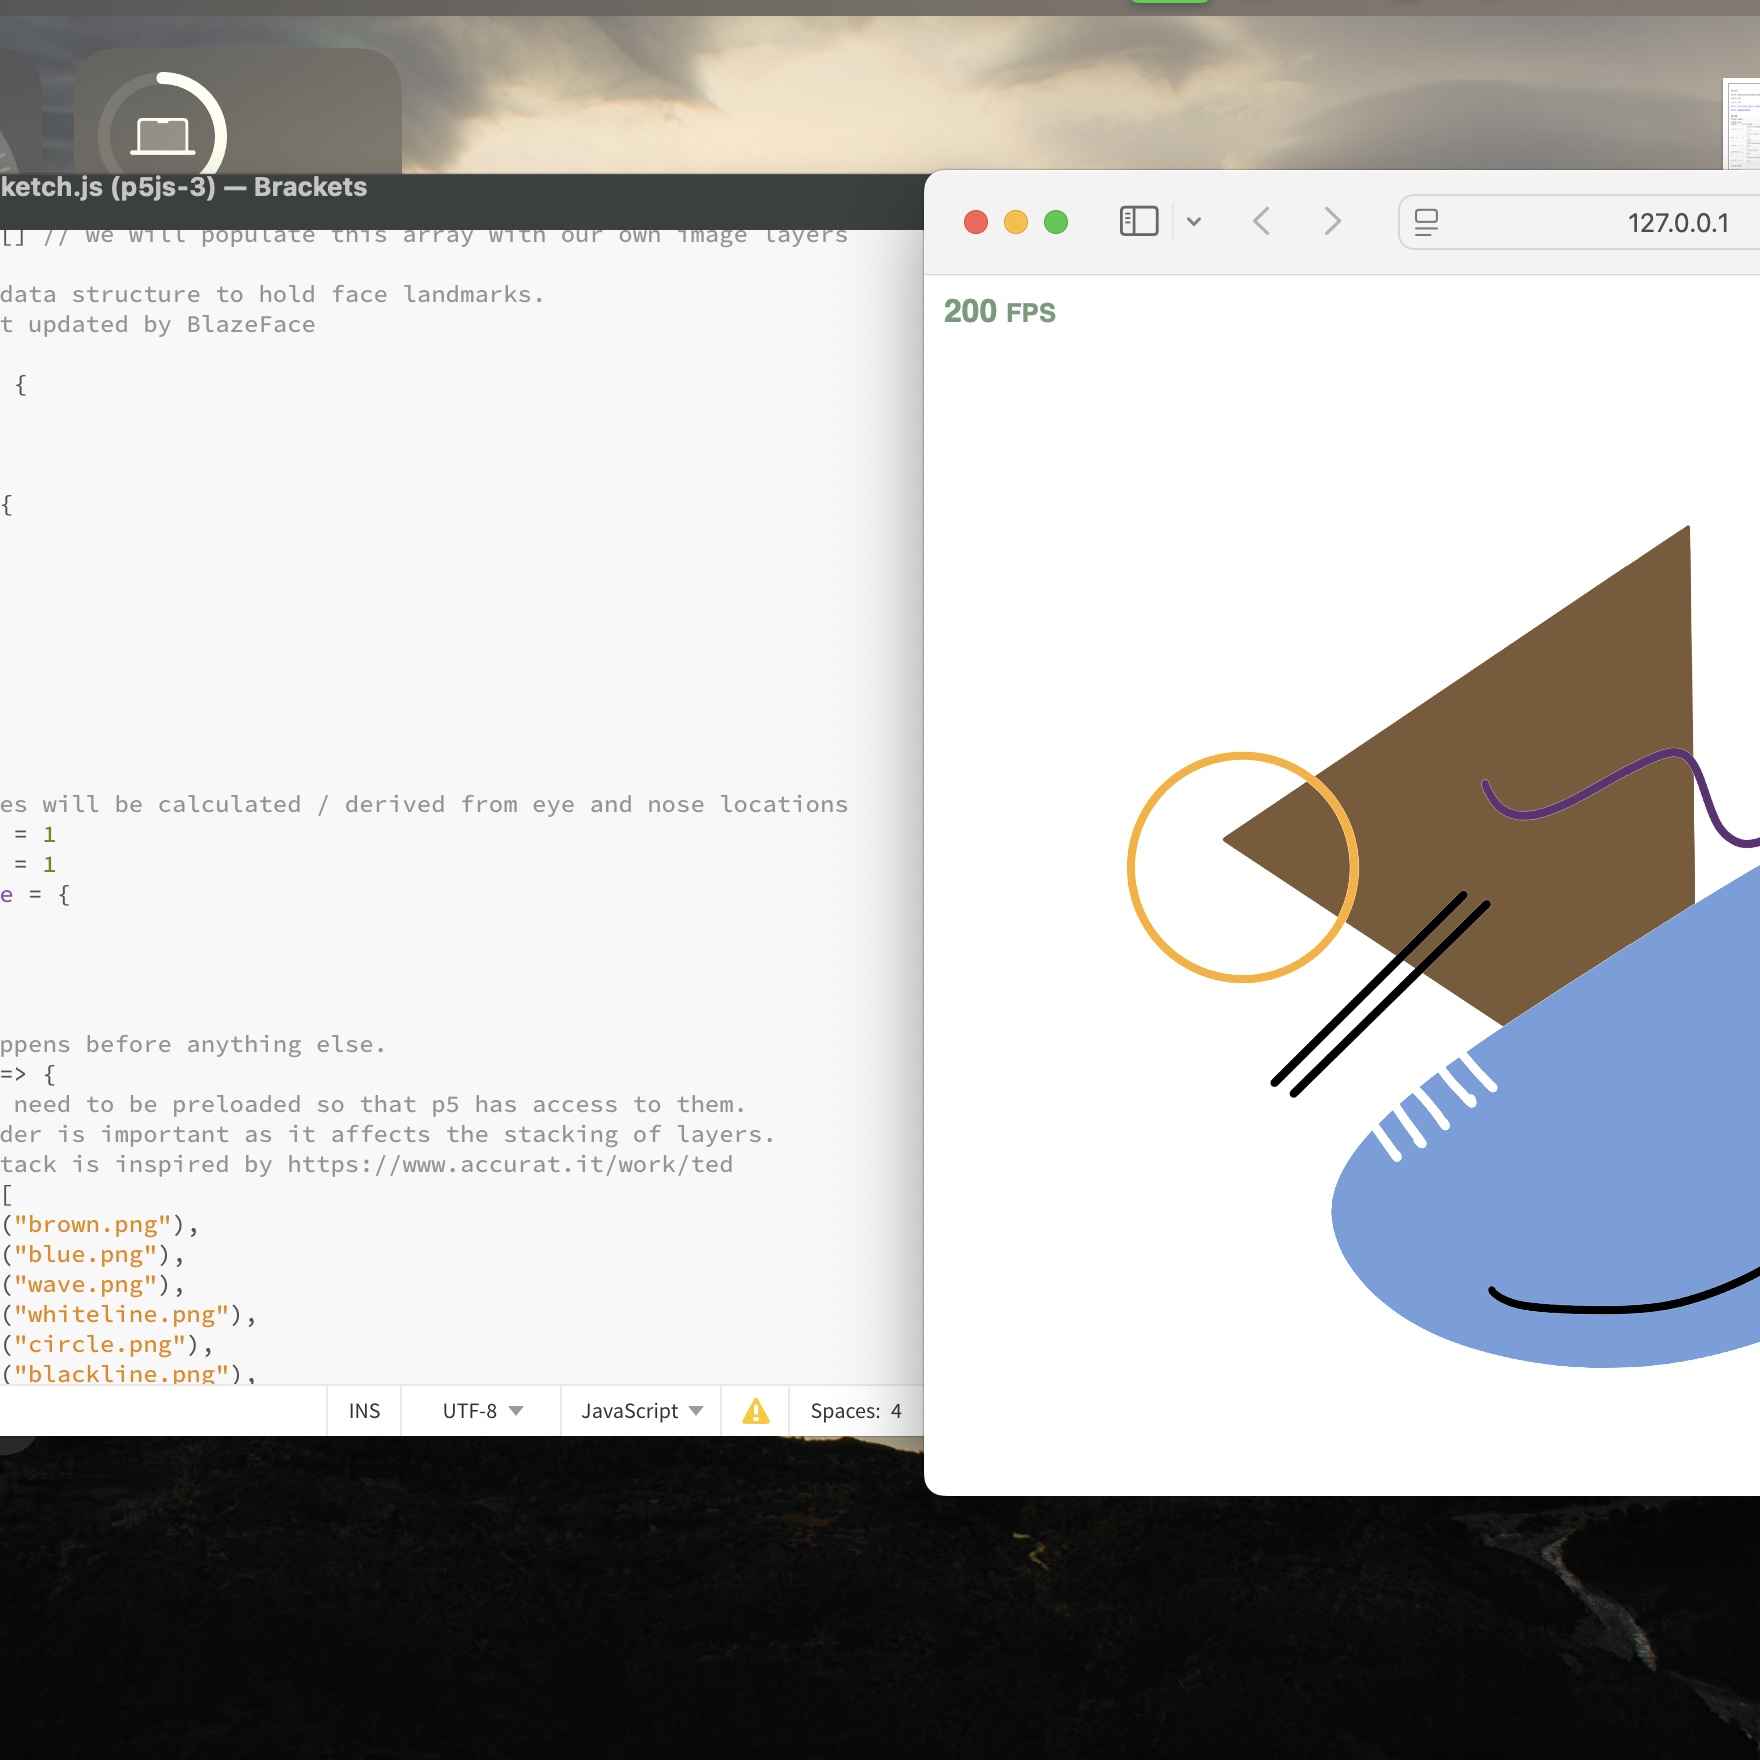The height and width of the screenshot is (1760, 1760).
Task: Open the page format icon in address bar
Action: coord(1427,222)
